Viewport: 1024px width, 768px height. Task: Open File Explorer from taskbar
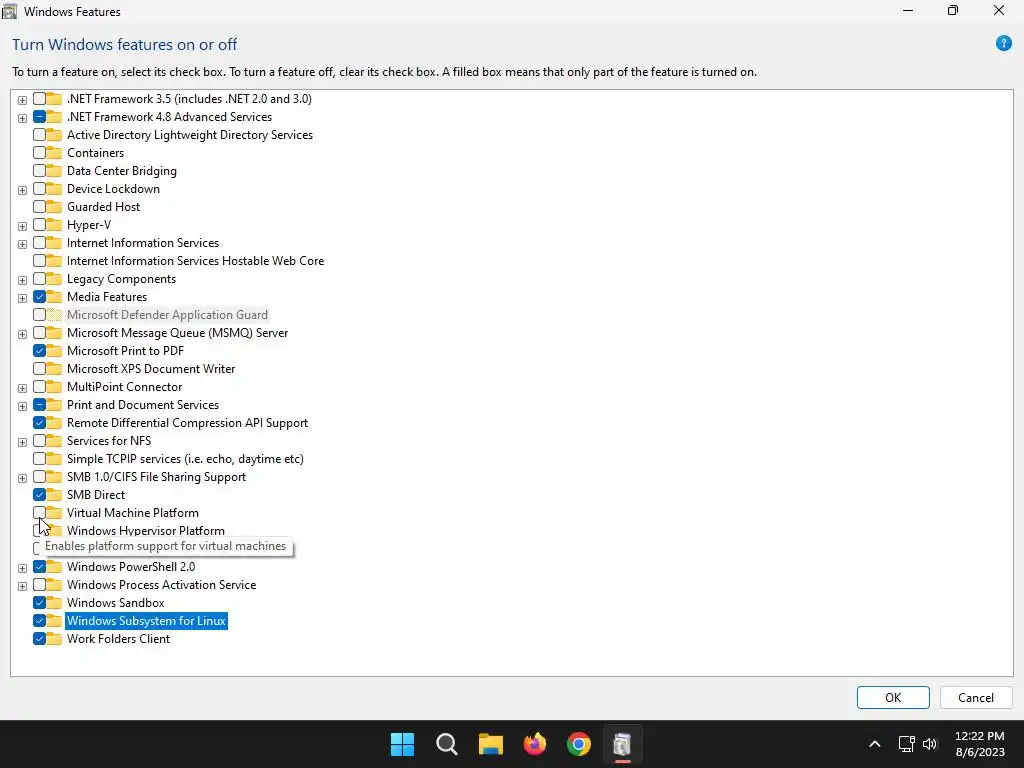[490, 744]
